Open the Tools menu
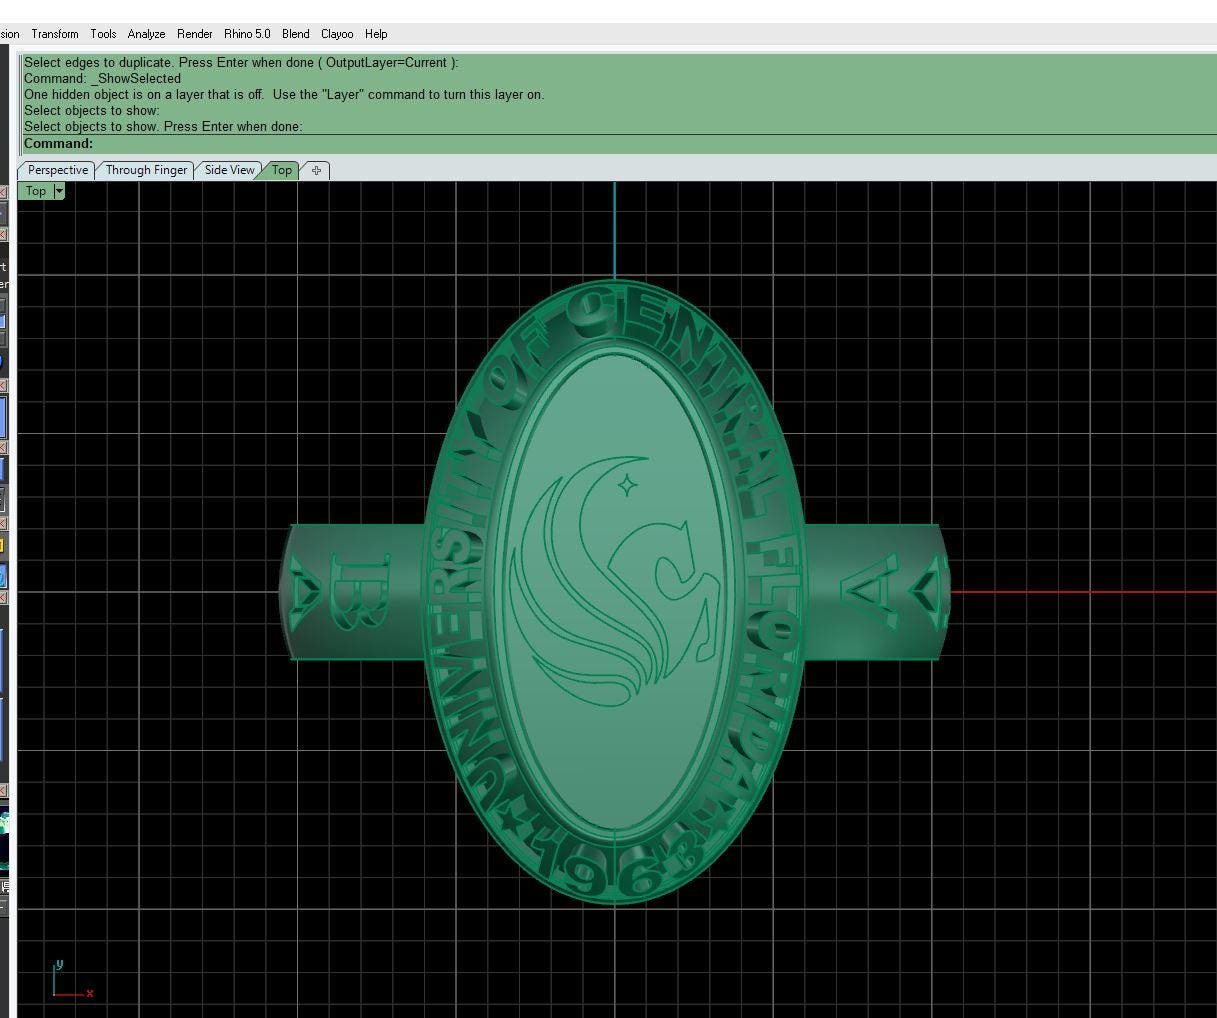The image size is (1217, 1018). [x=103, y=34]
